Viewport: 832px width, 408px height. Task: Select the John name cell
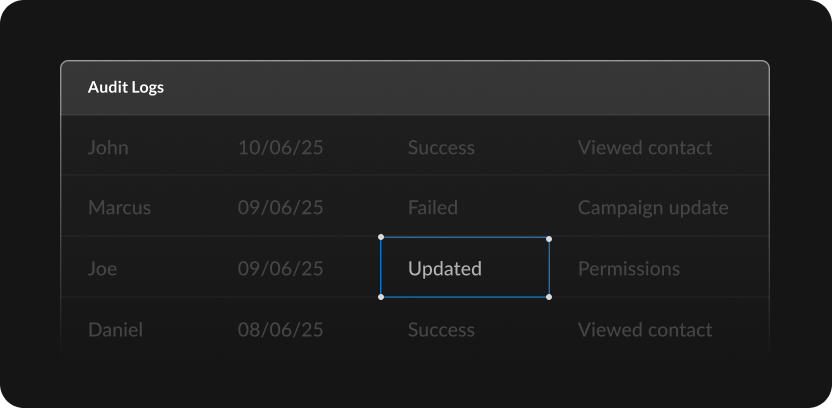pyautogui.click(x=108, y=147)
